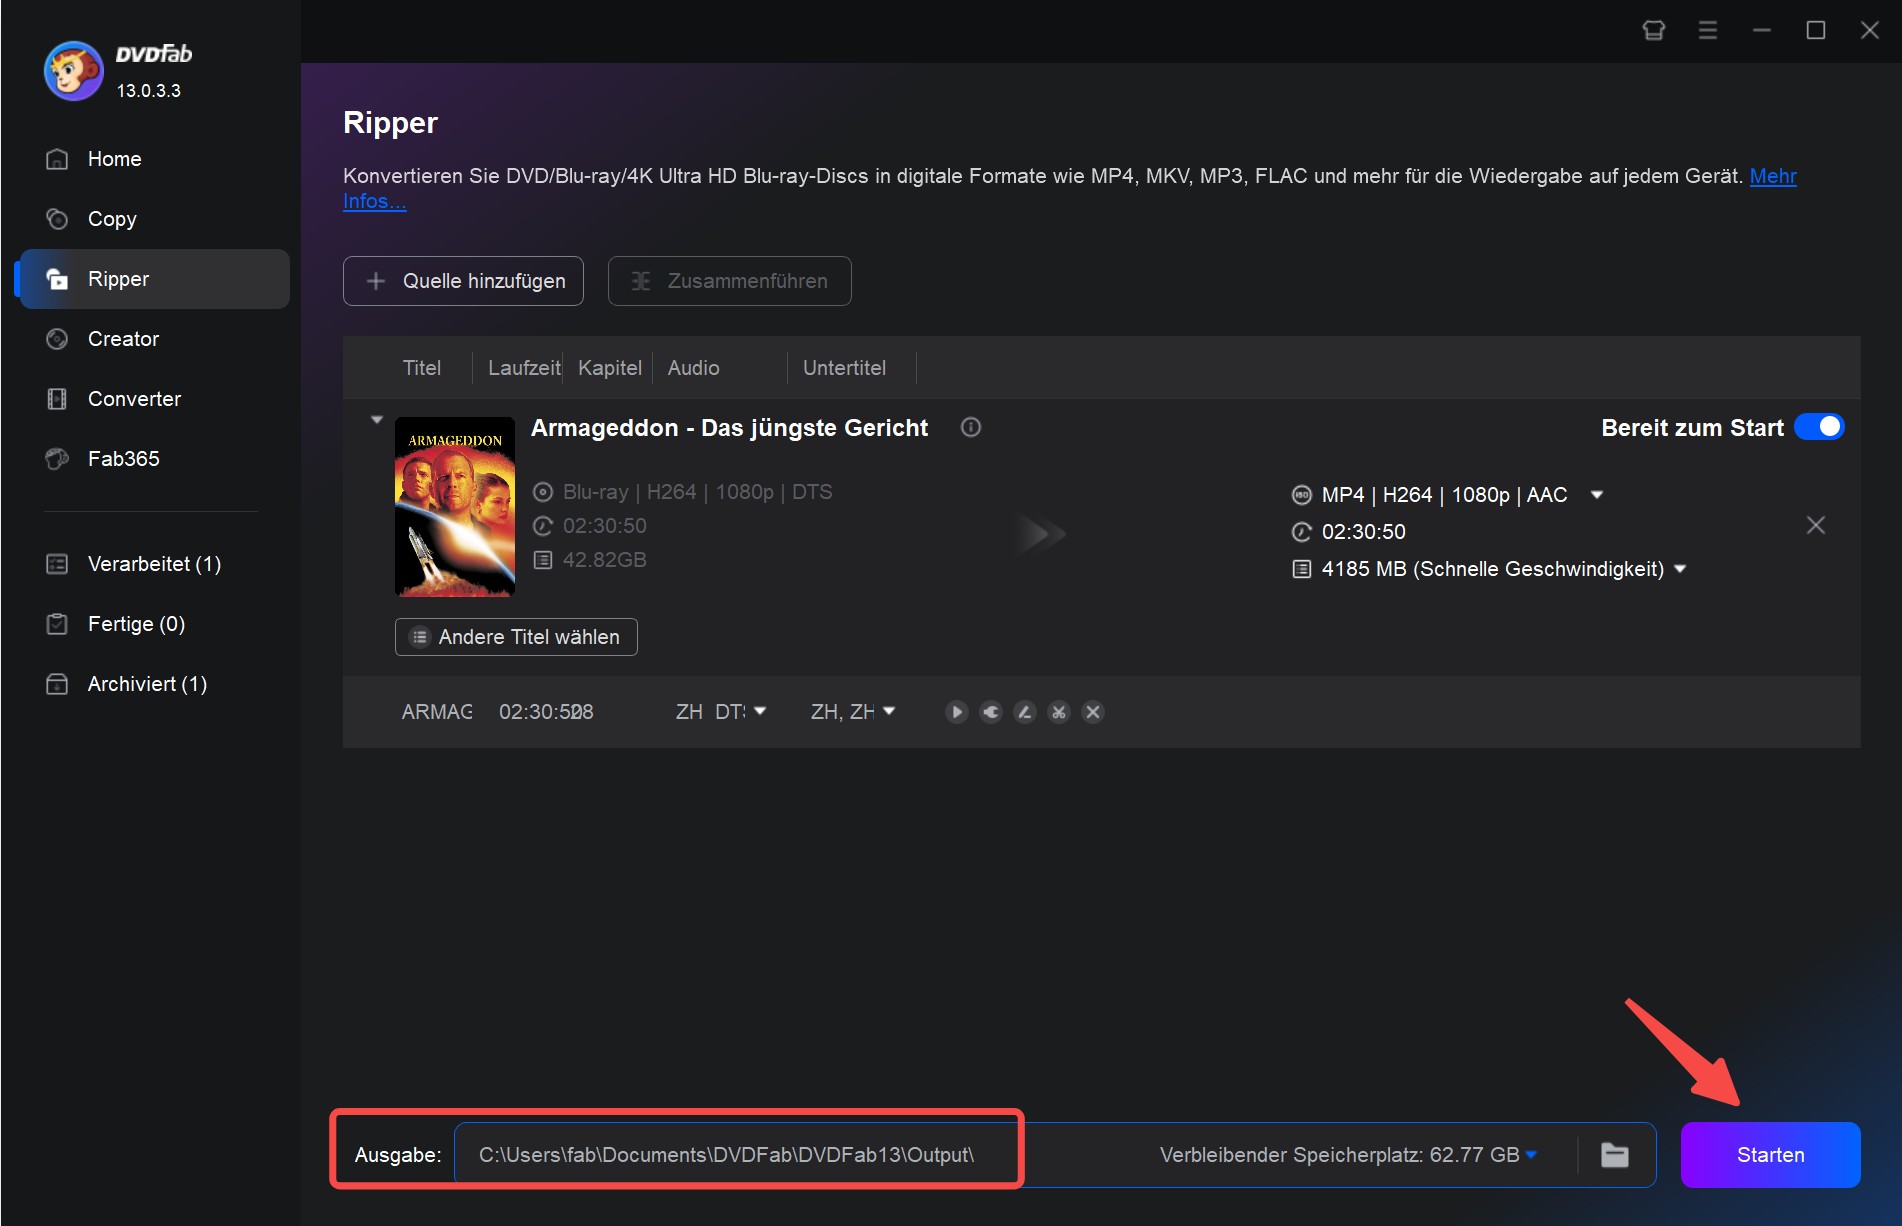This screenshot has width=1902, height=1226.
Task: Open the ZH, ZH subtitle dropdown
Action: coord(889,711)
